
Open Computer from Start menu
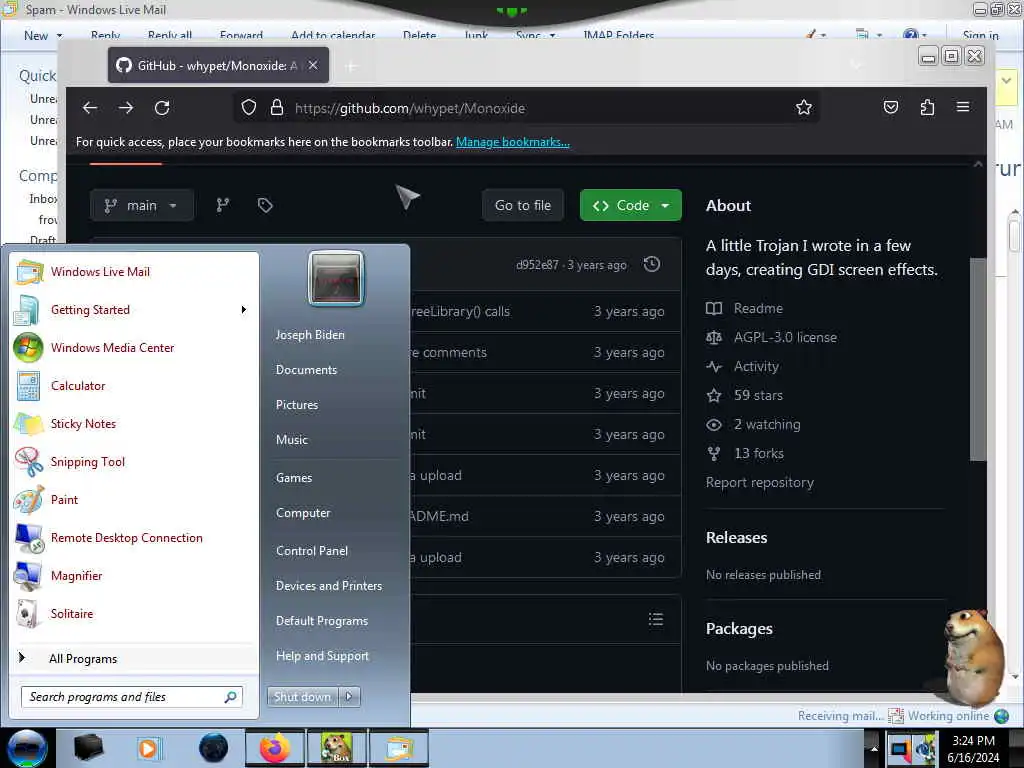point(303,513)
